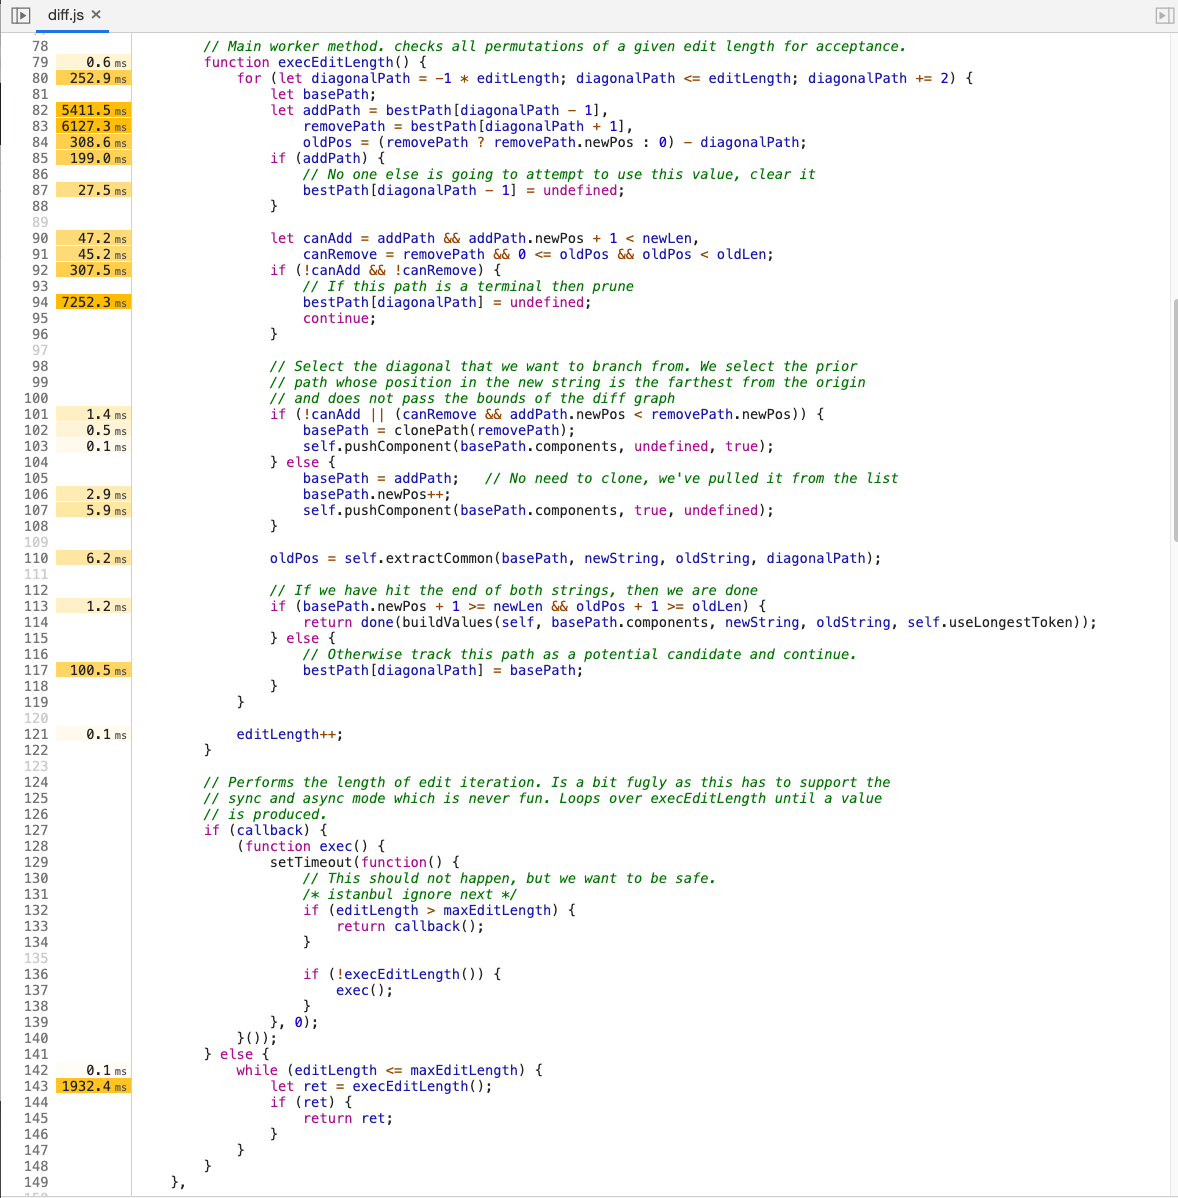
Task: Click the 6127.3 ms timing badge on line 83
Action: (x=92, y=126)
